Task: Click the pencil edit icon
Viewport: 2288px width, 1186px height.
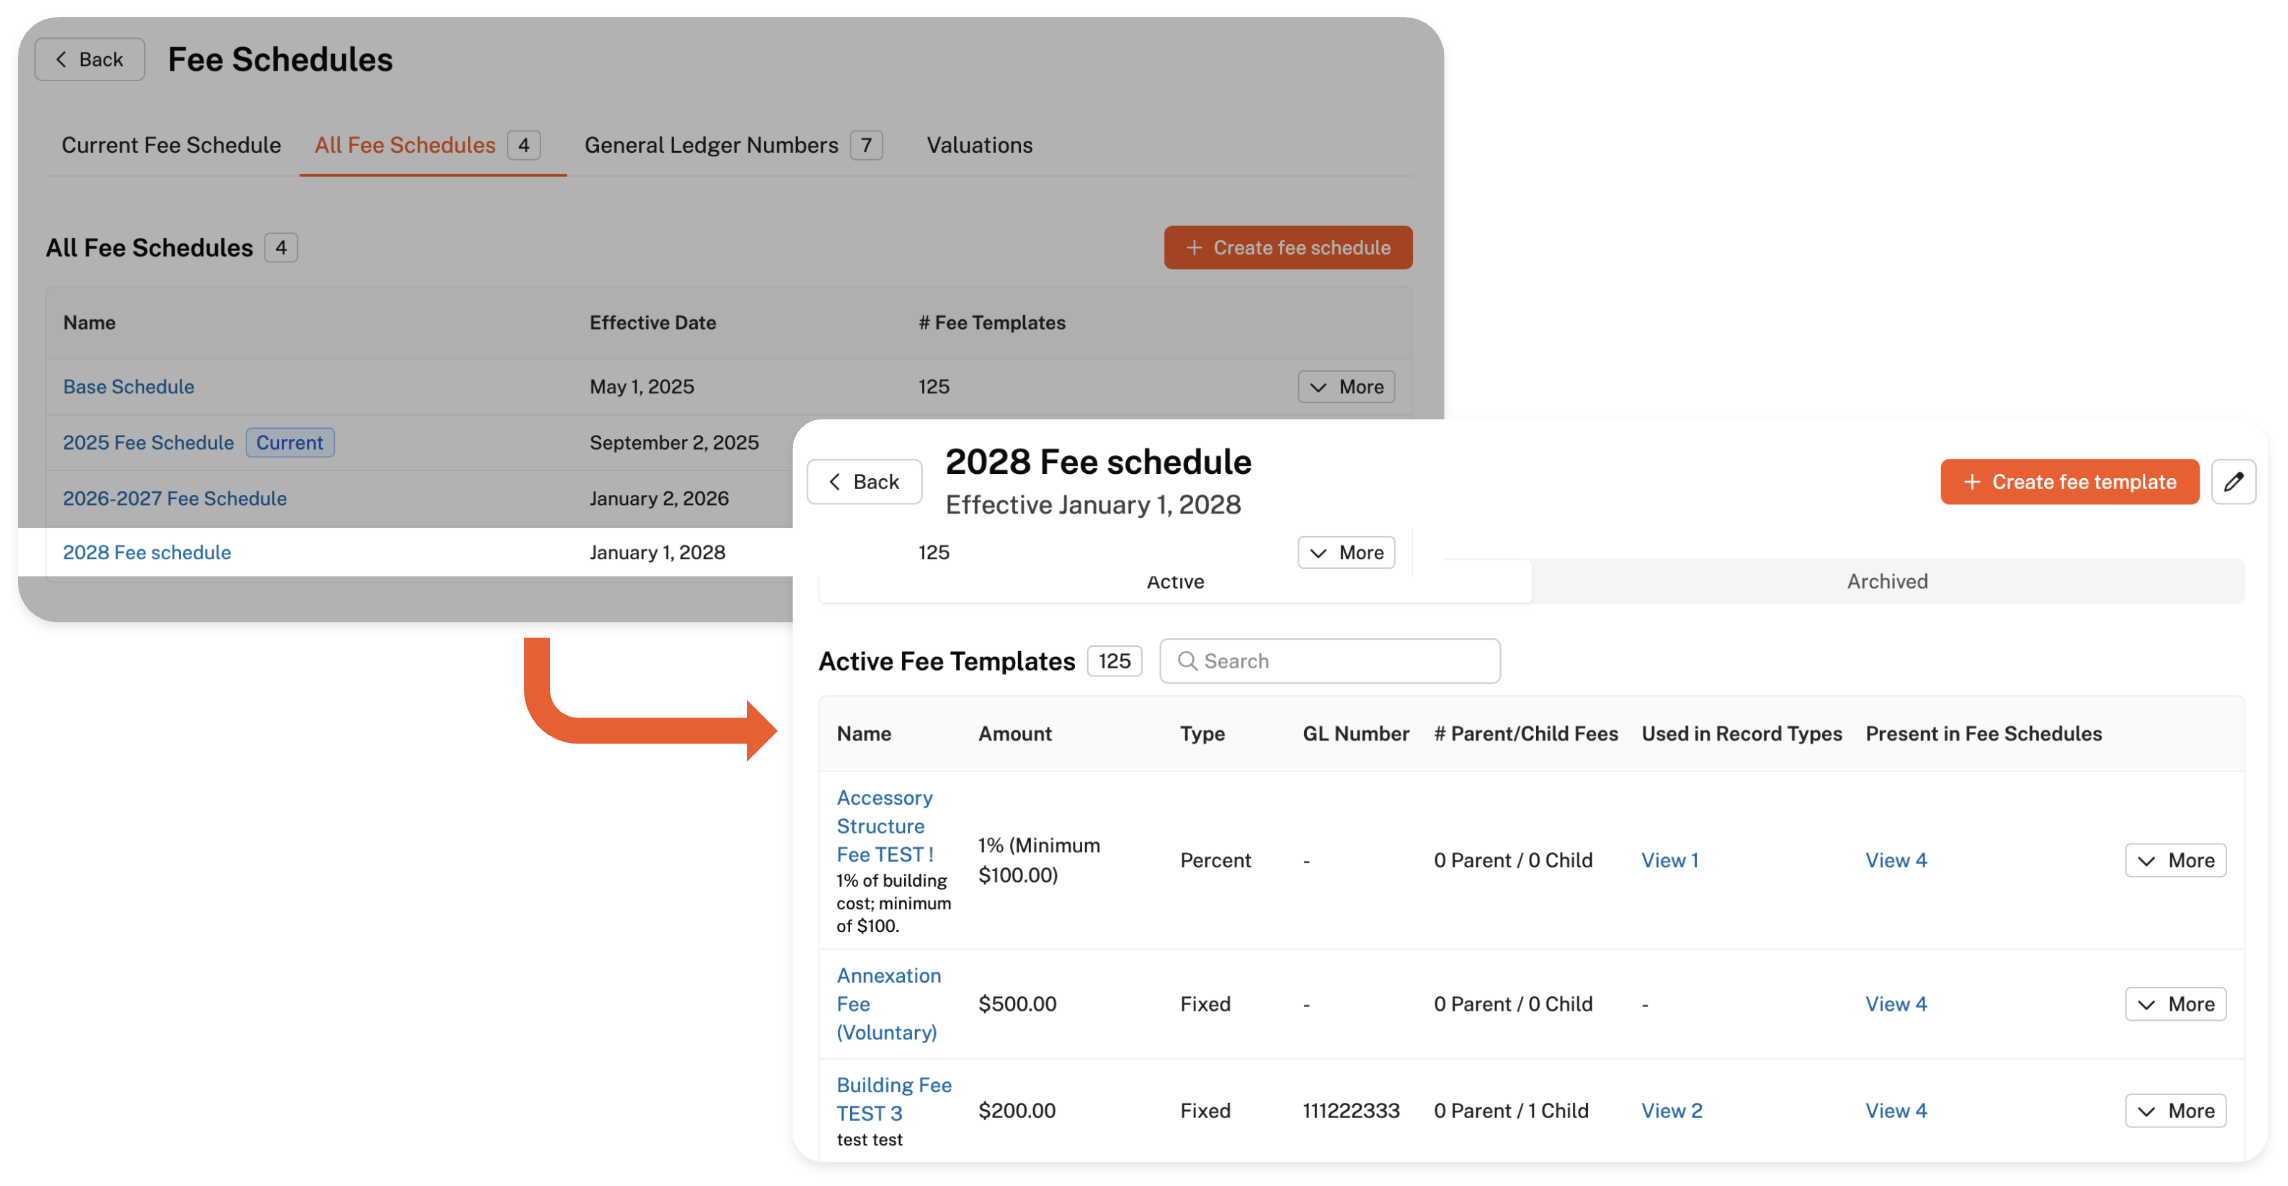Action: coord(2233,482)
